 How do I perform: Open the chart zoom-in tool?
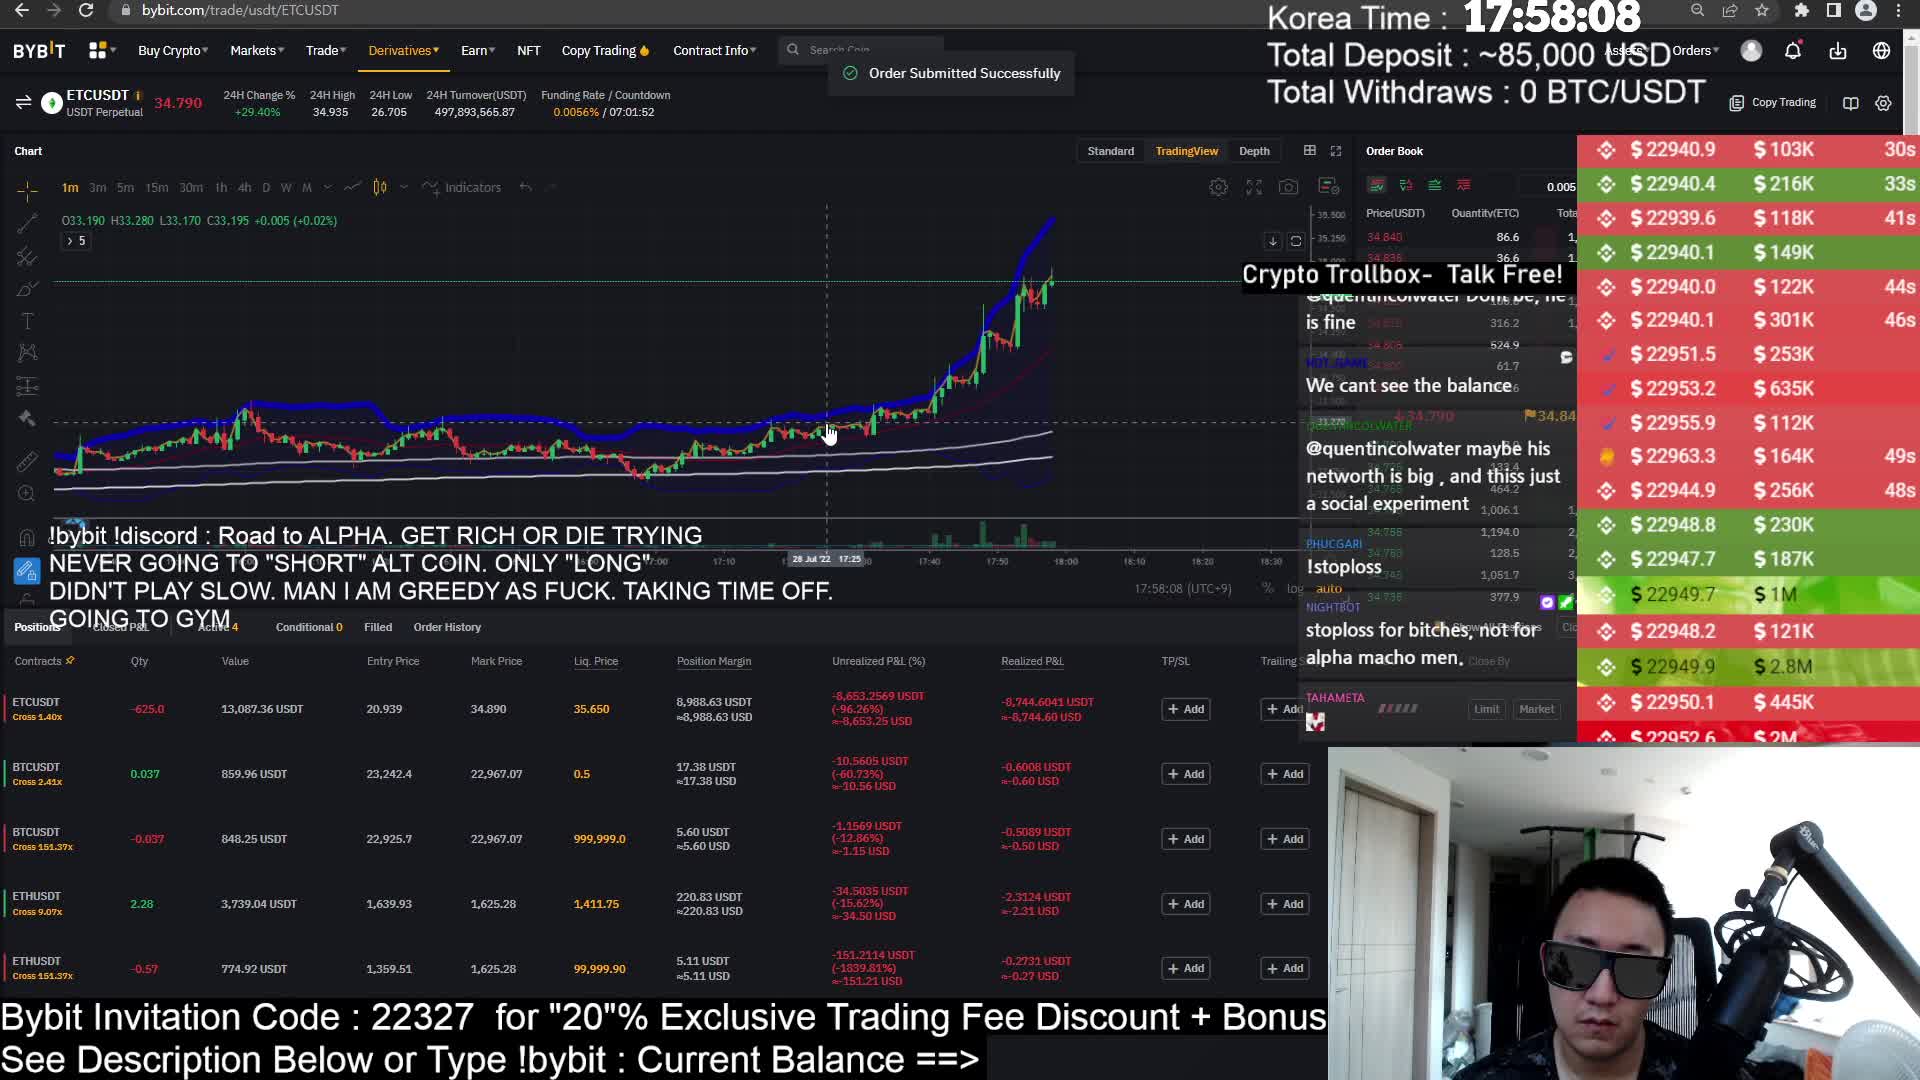point(27,493)
